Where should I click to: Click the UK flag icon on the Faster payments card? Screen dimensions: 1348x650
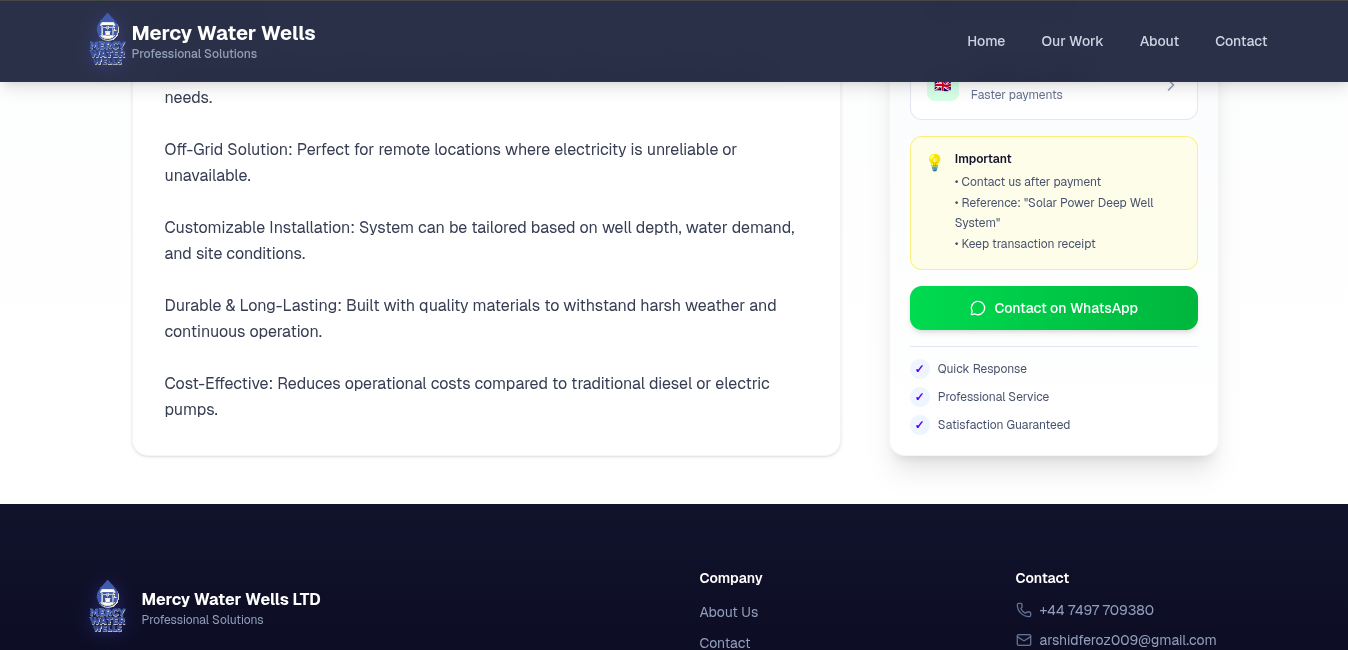942,86
